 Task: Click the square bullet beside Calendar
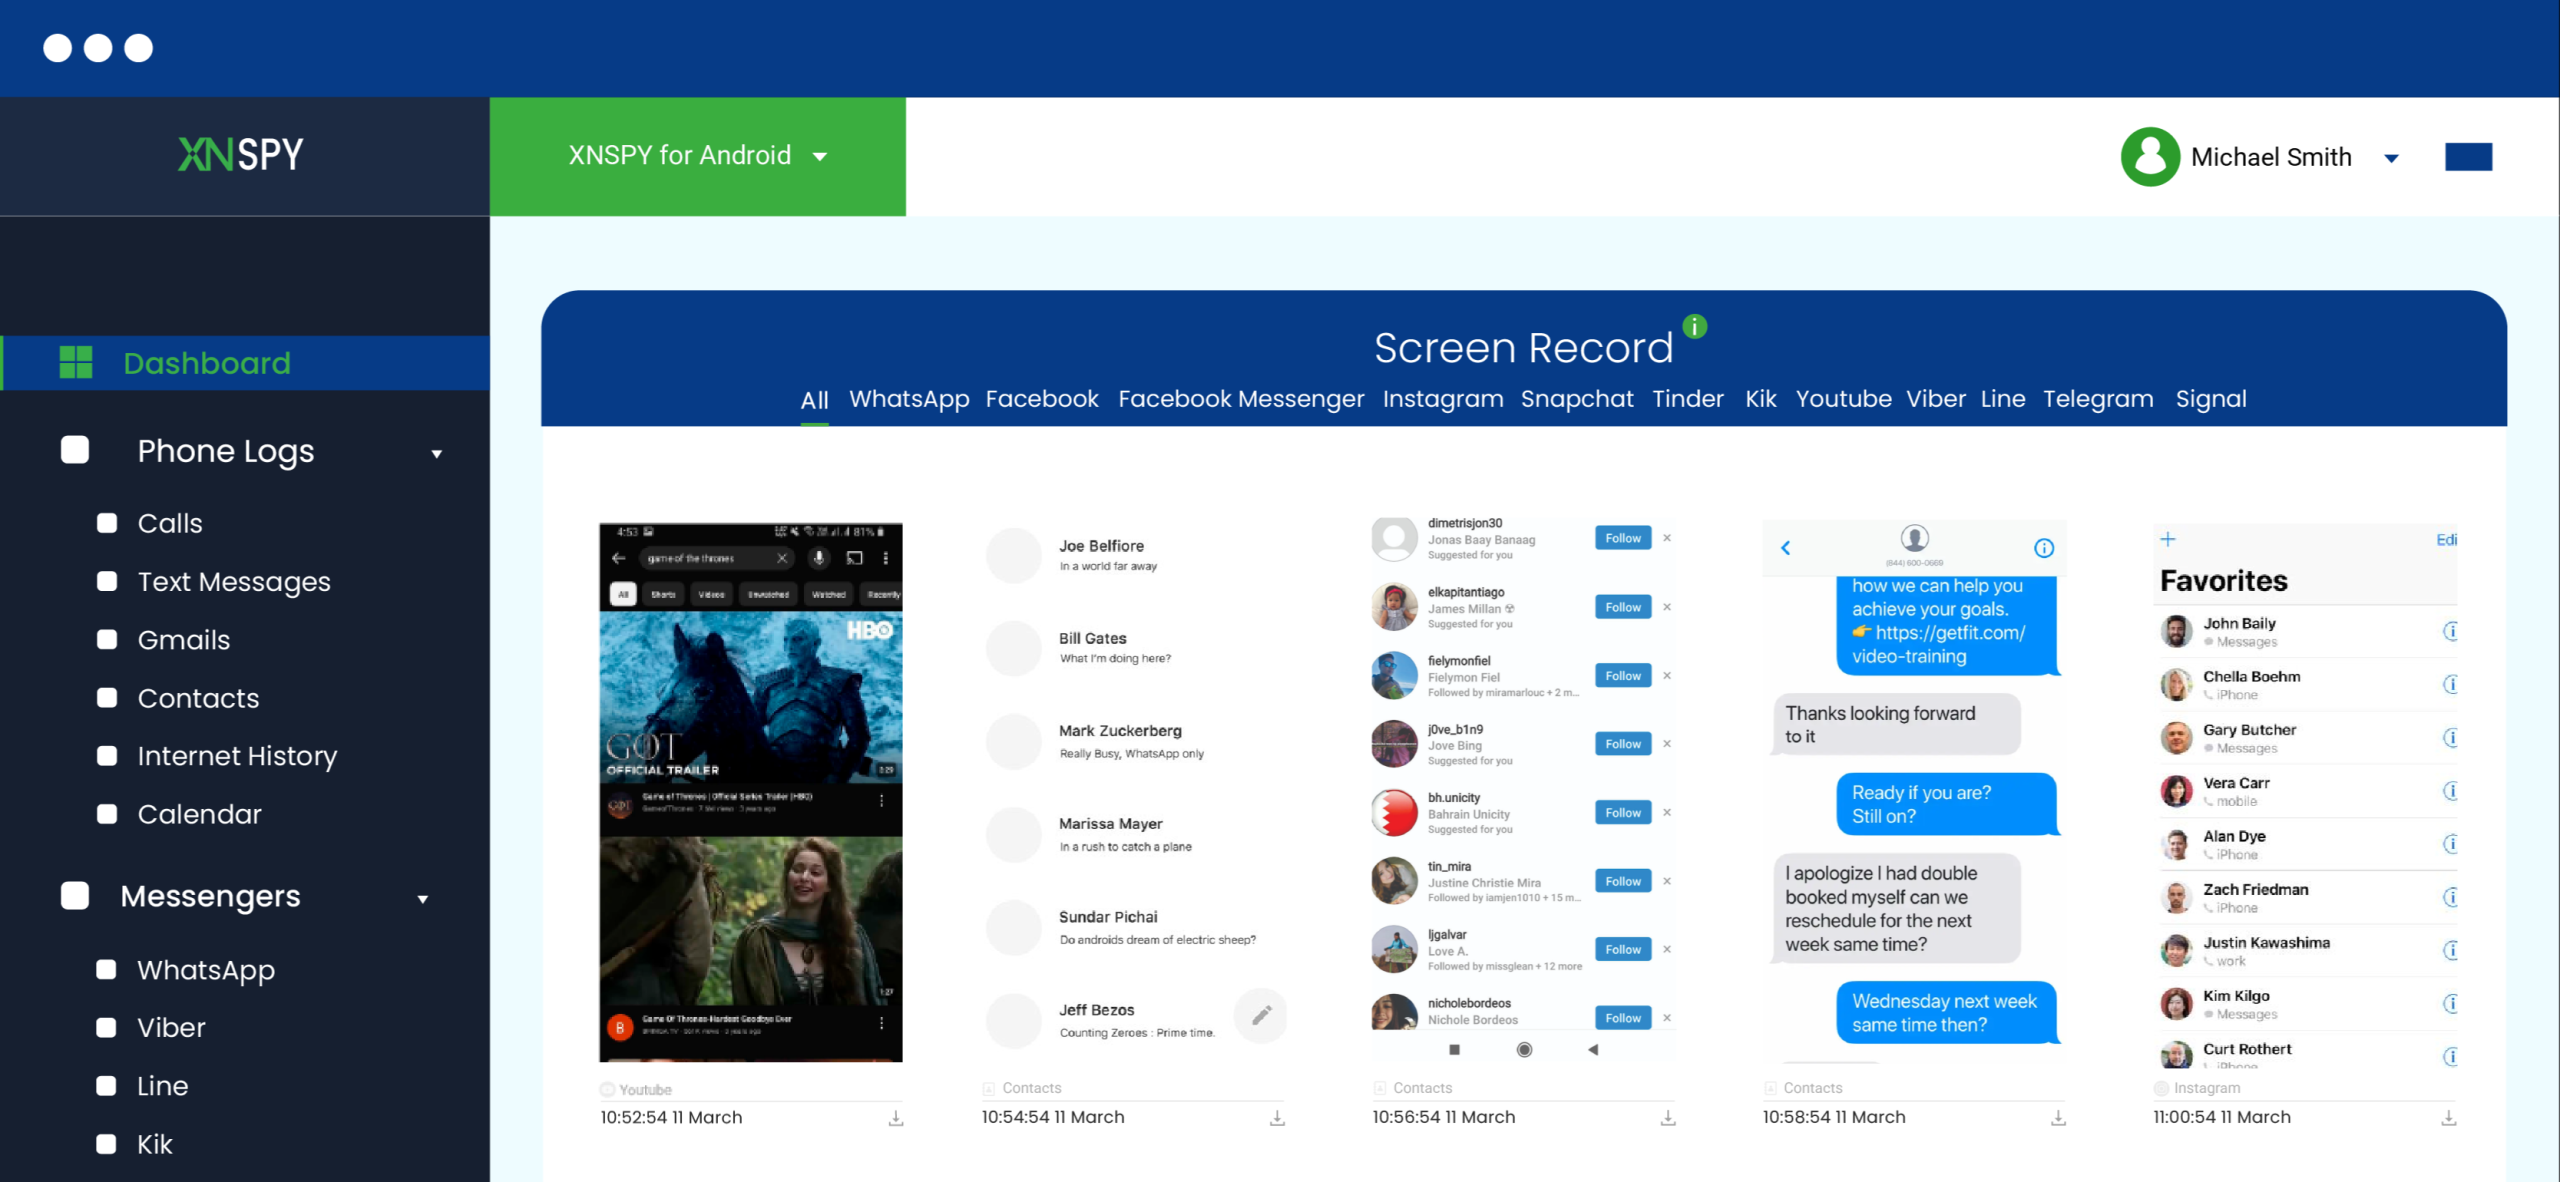pos(107,813)
